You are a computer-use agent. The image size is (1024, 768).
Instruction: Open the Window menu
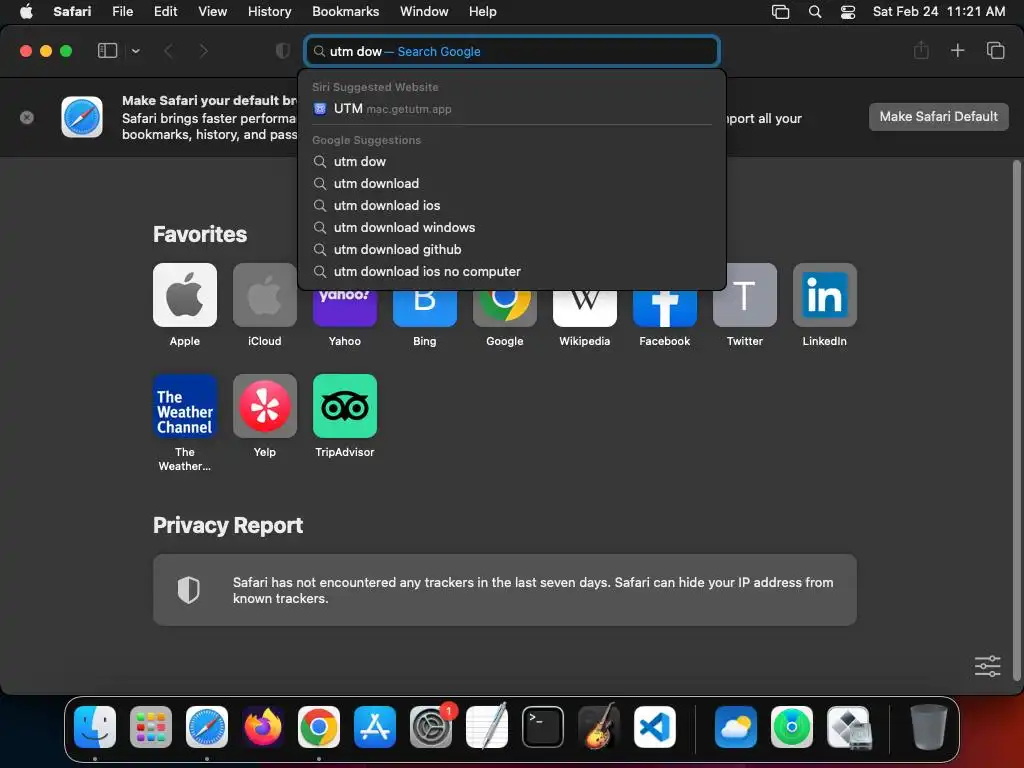pyautogui.click(x=424, y=11)
